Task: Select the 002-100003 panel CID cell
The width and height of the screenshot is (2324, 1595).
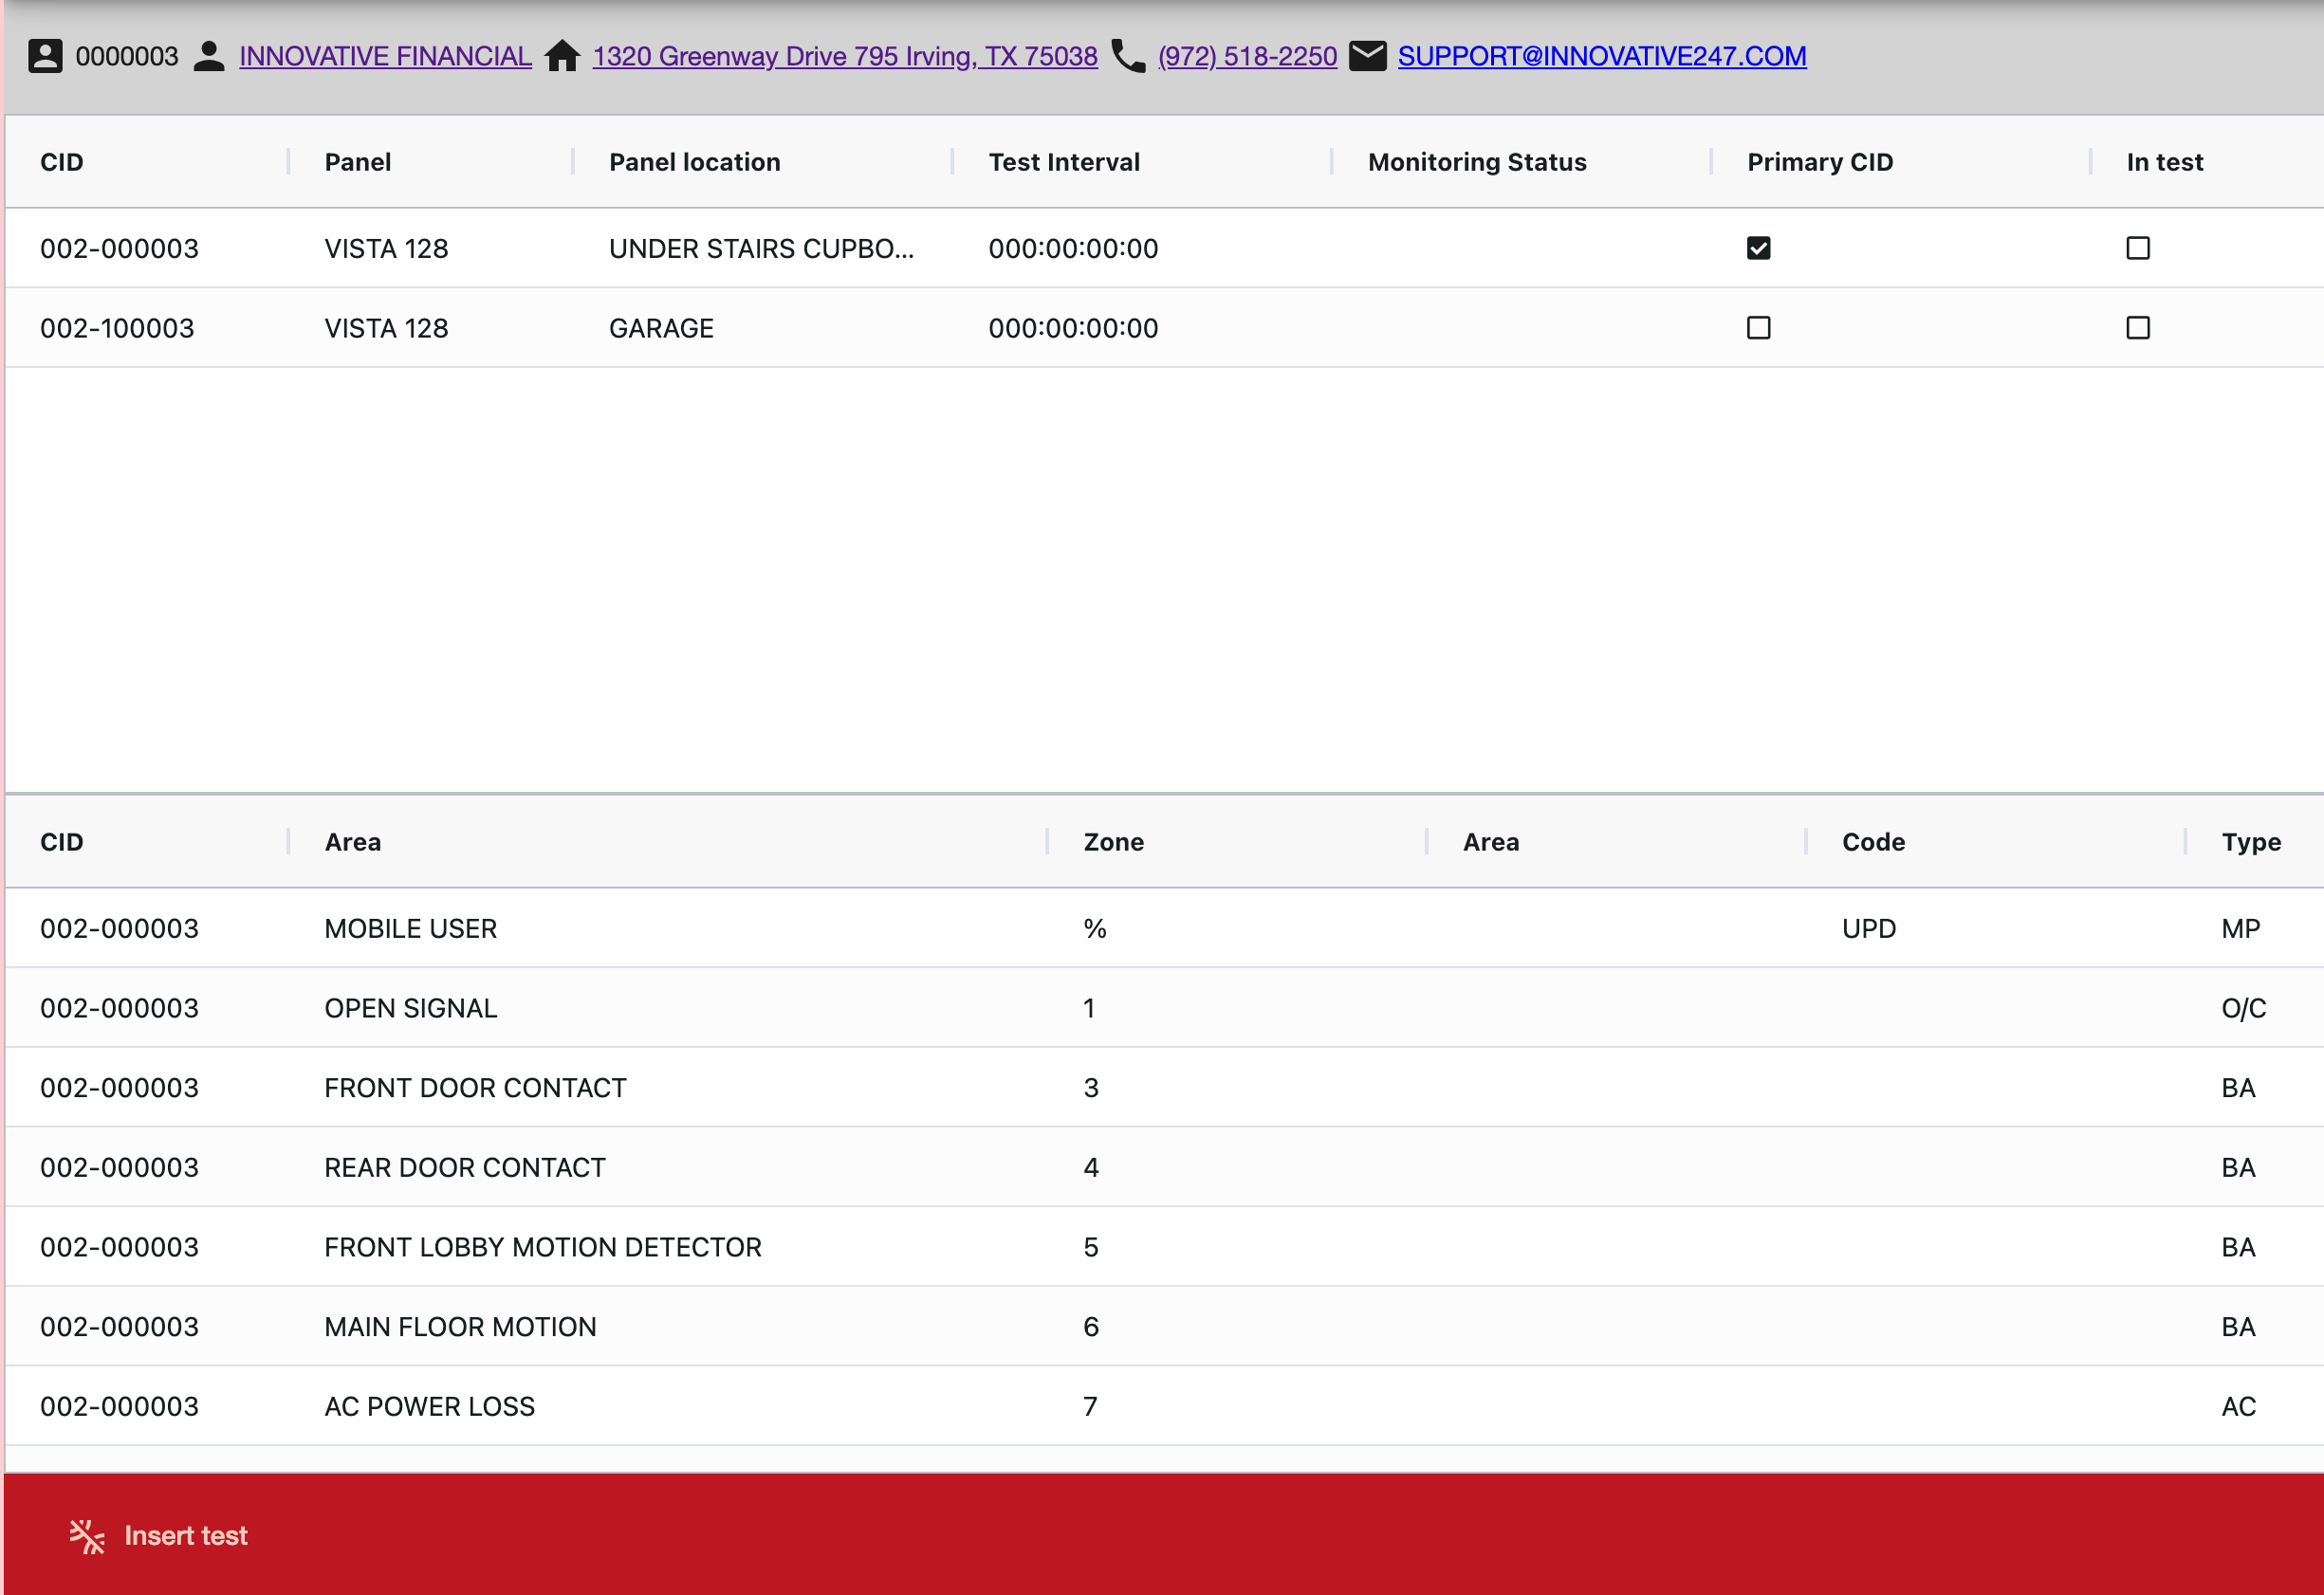Action: [x=117, y=328]
